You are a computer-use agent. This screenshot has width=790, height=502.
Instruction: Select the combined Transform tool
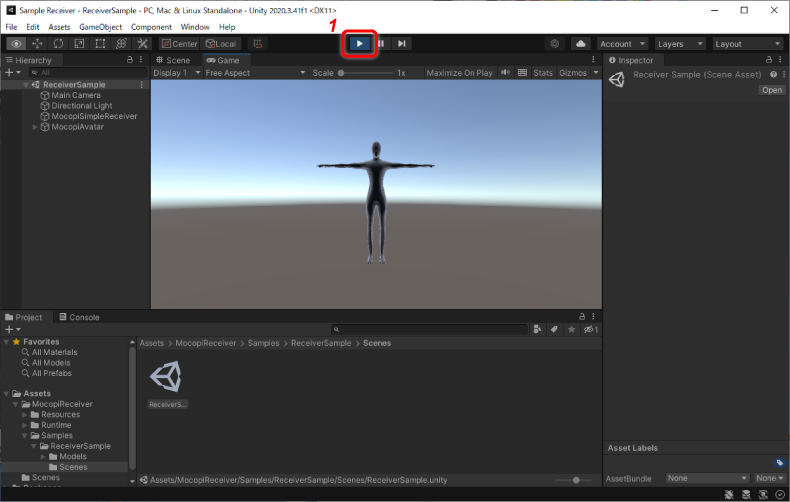121,44
